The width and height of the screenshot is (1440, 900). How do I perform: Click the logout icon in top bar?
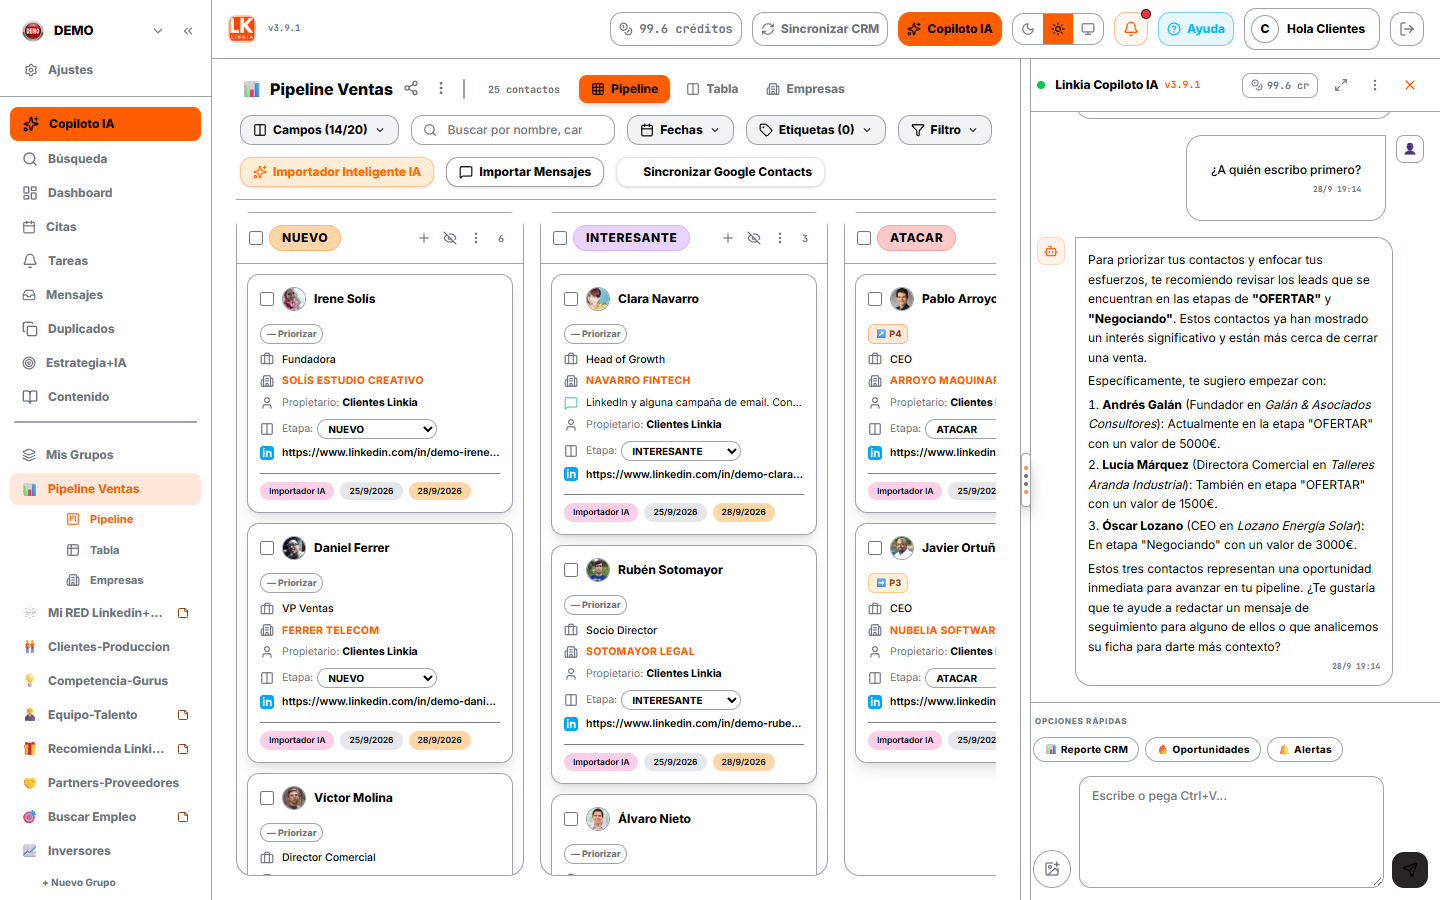click(x=1407, y=29)
